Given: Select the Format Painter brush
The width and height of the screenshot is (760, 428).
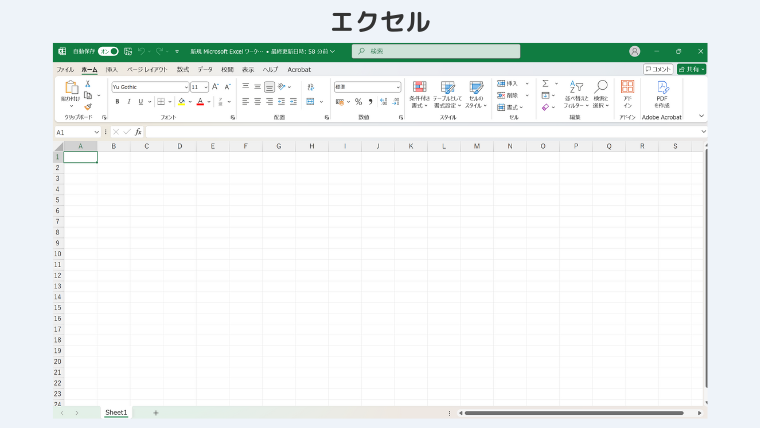Looking at the screenshot, I should tap(88, 107).
